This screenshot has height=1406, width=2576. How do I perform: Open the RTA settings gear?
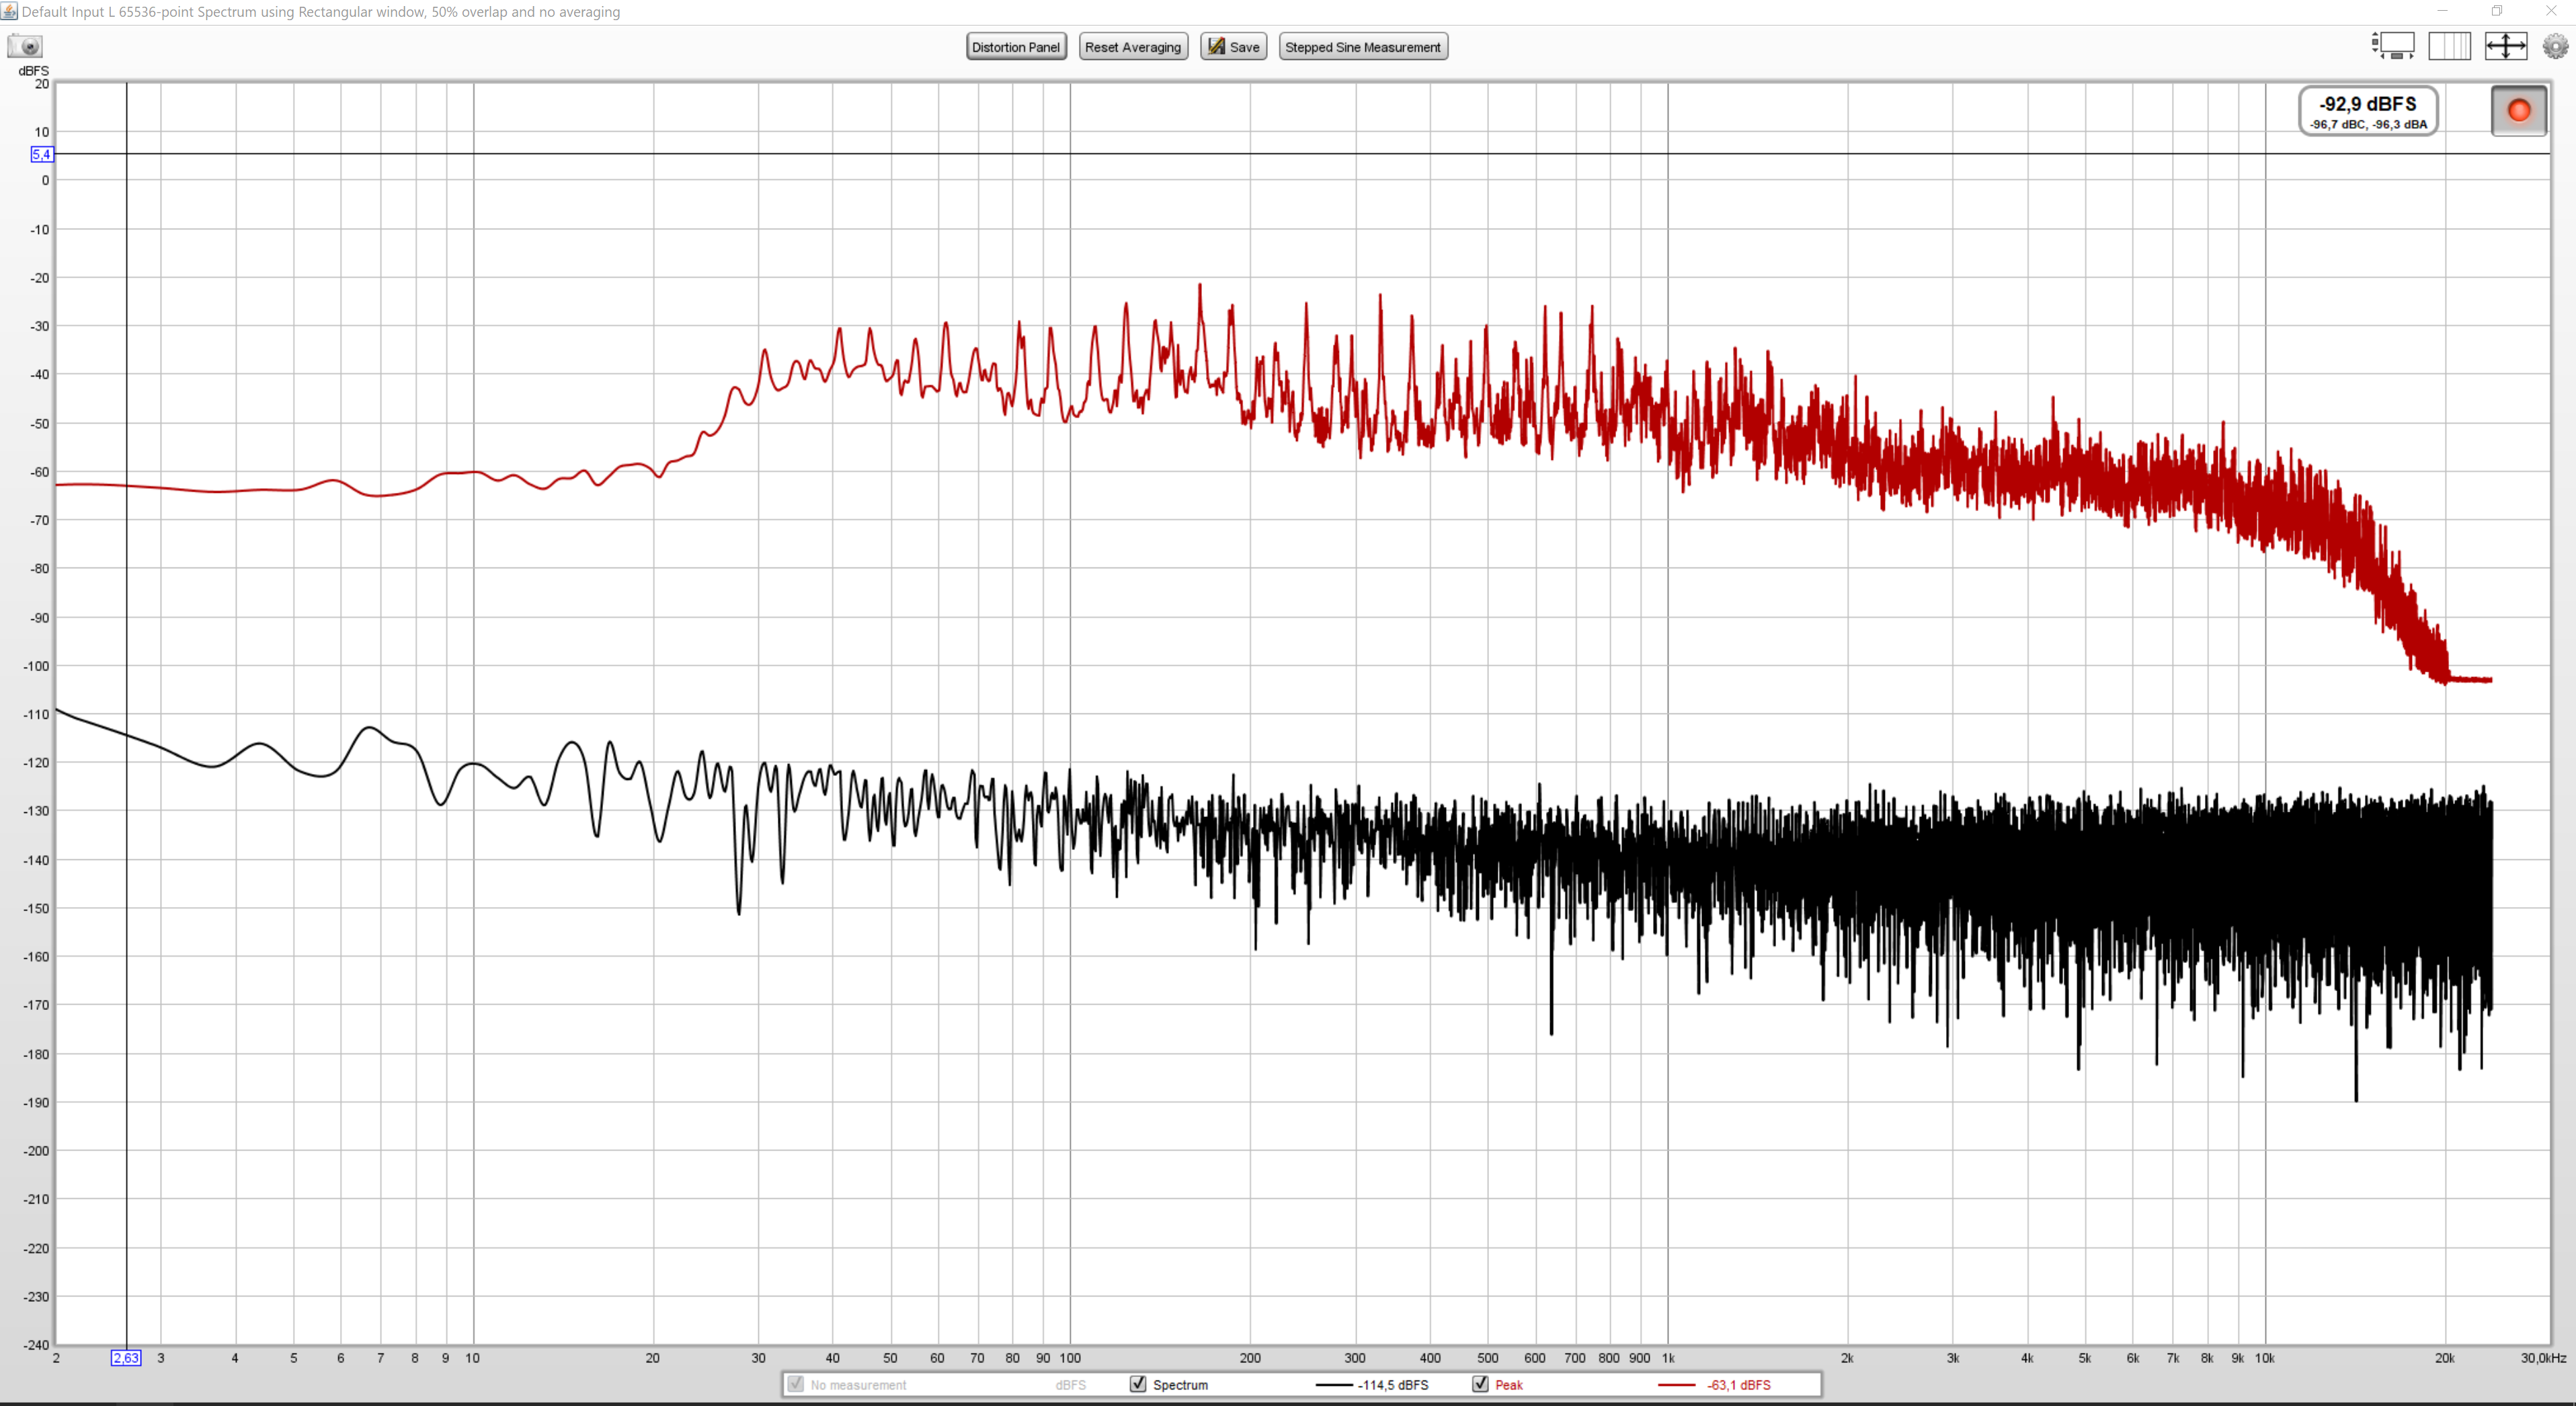click(x=2555, y=46)
